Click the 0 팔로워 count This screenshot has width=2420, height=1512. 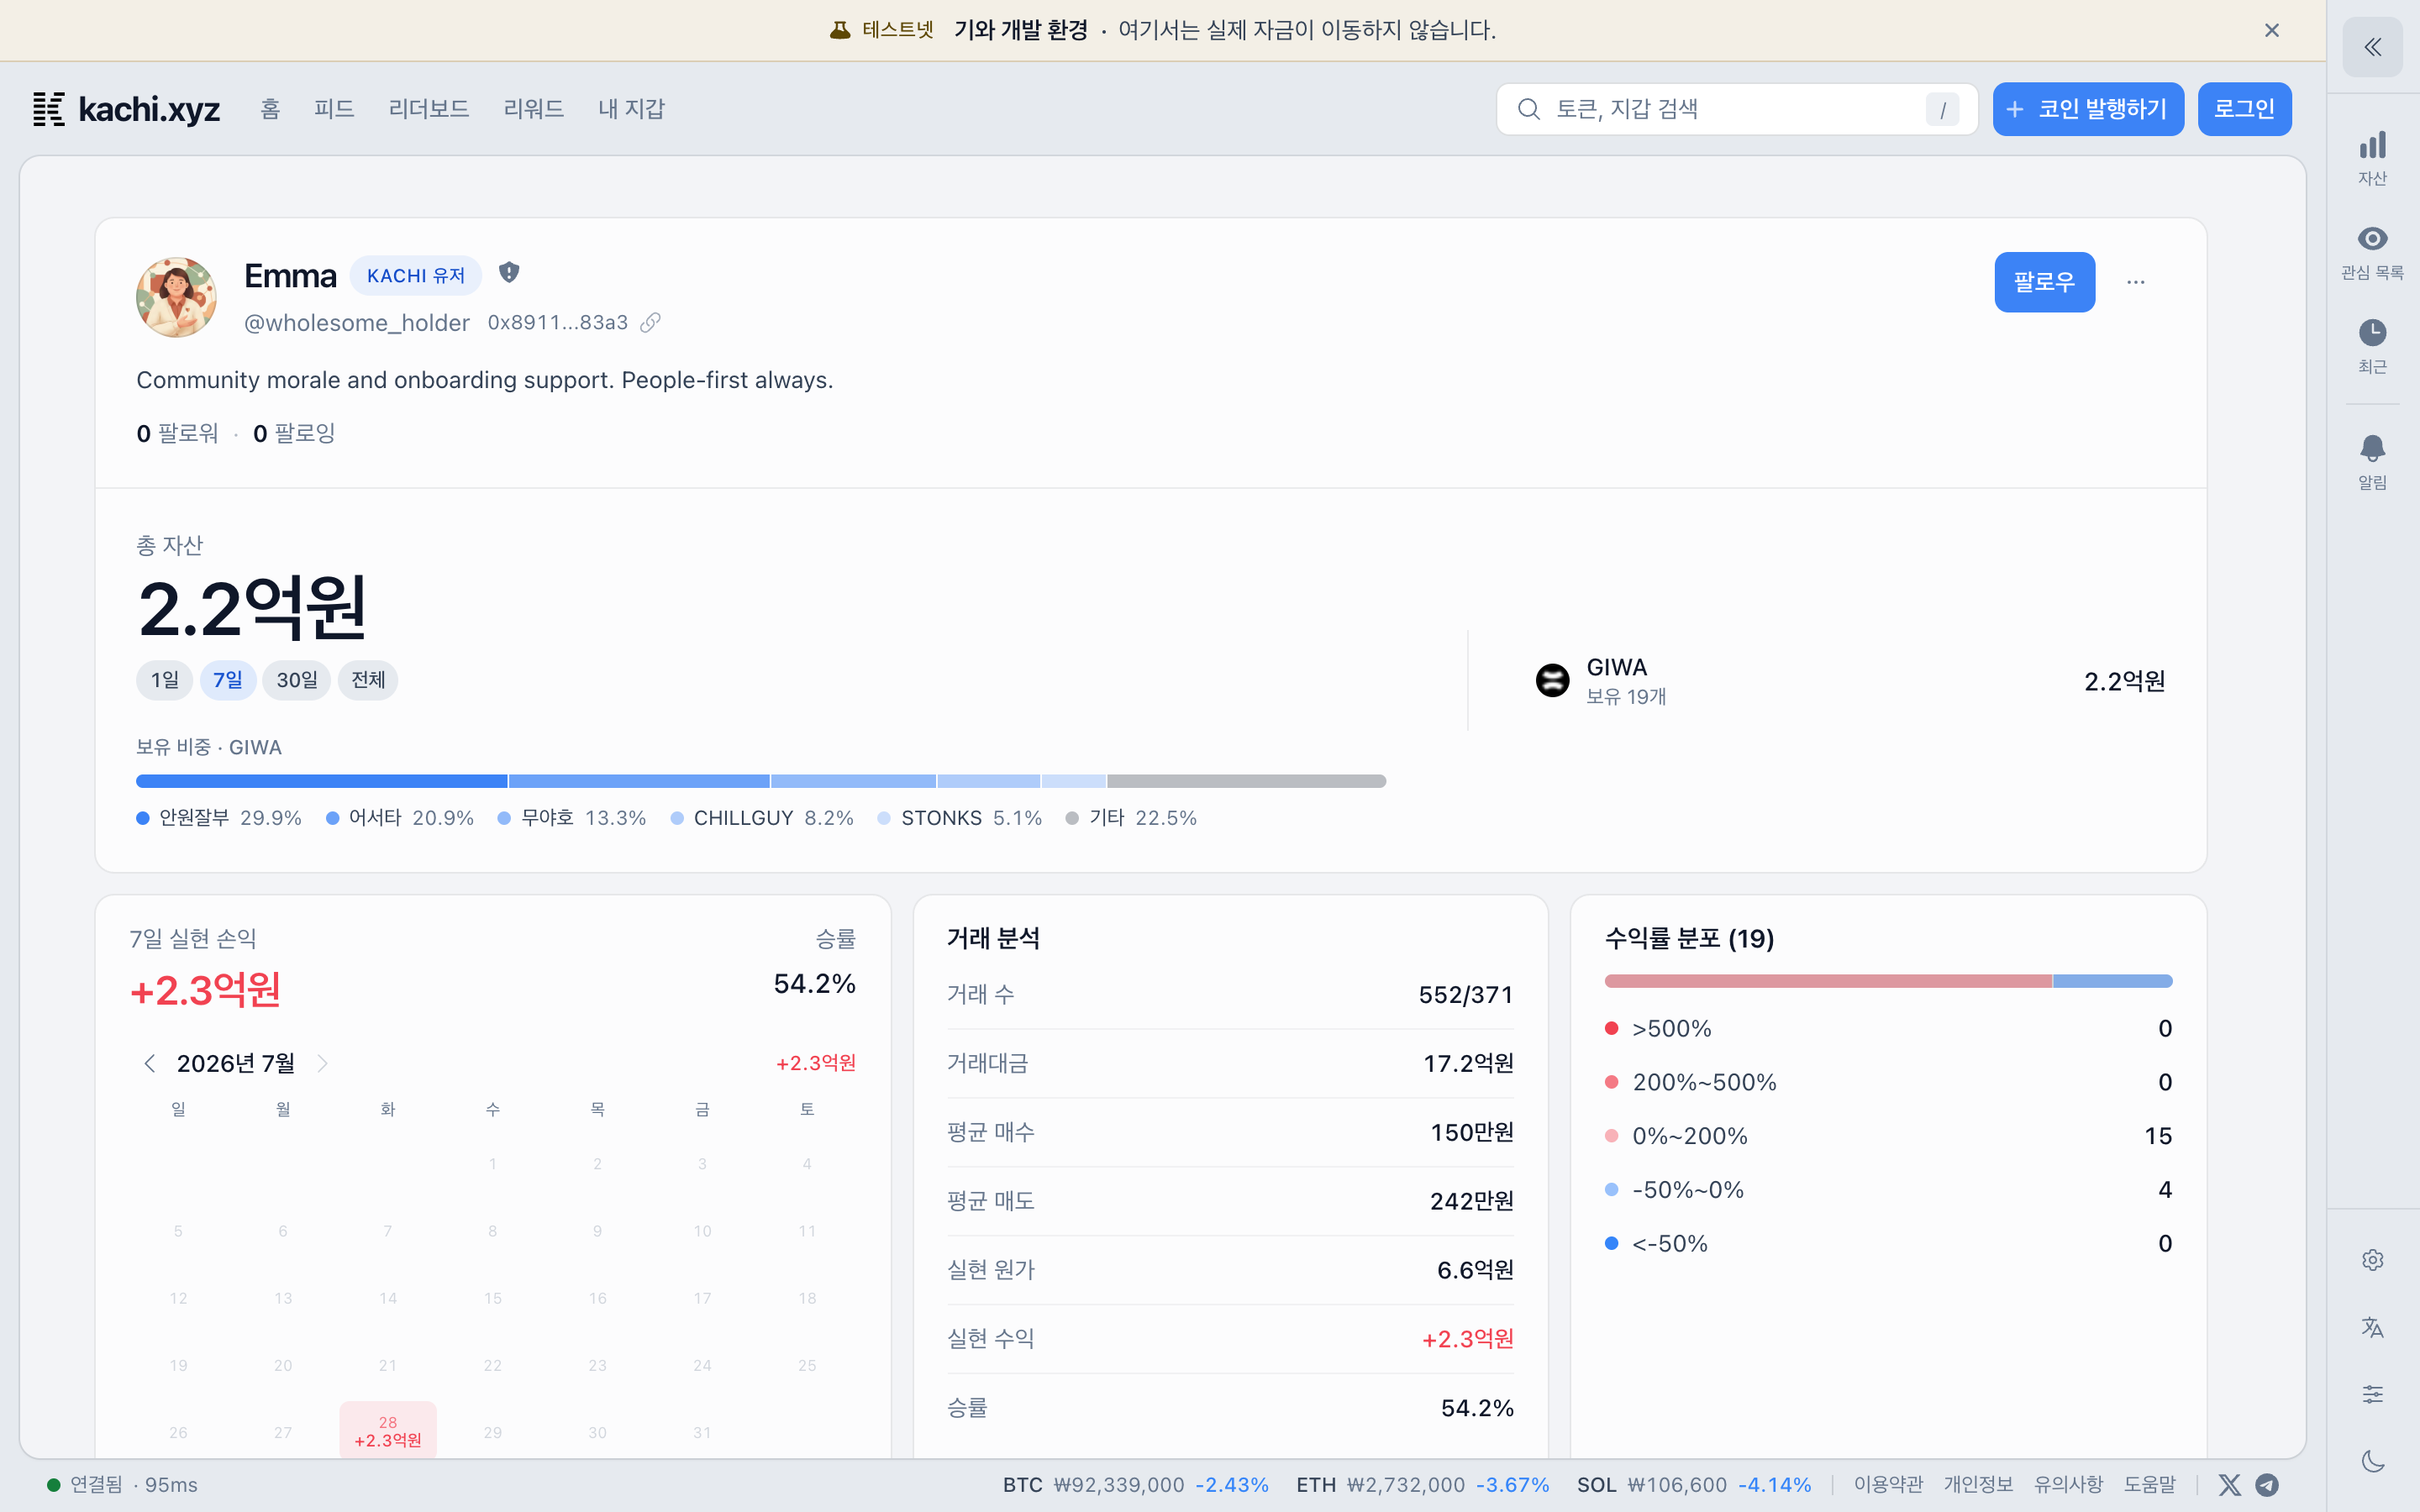[177, 433]
